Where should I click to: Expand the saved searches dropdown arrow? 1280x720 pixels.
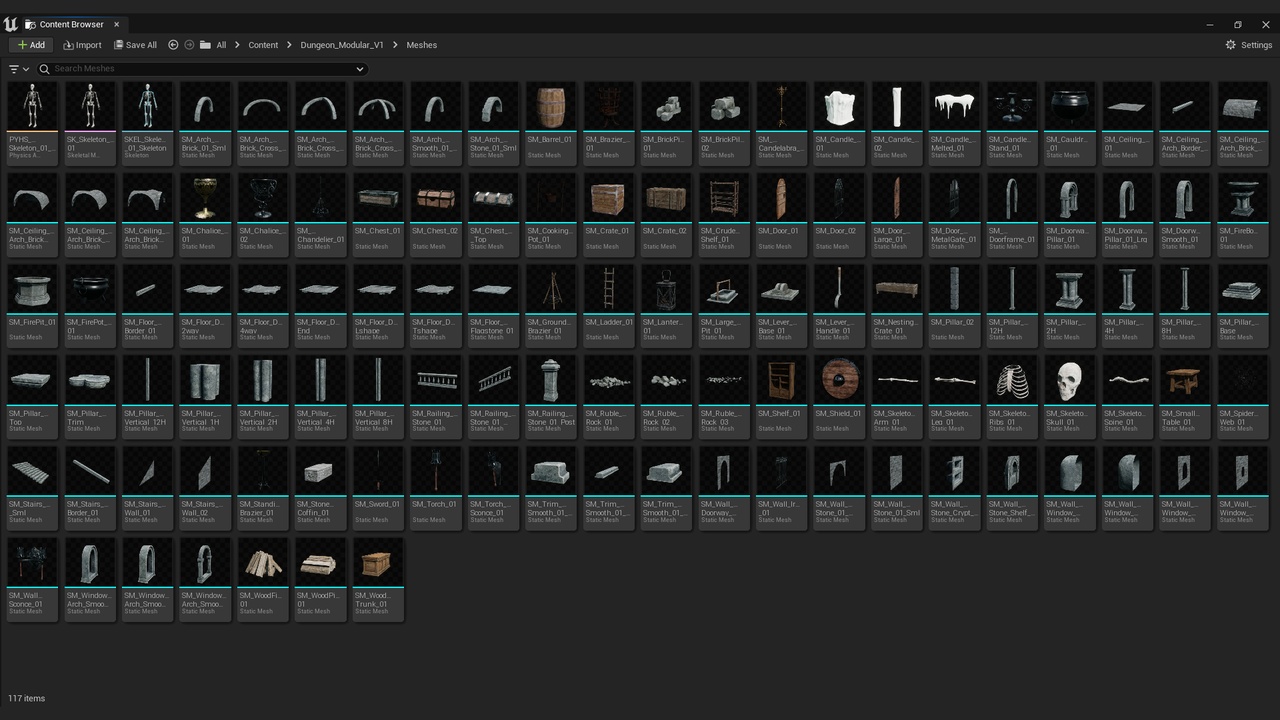tap(360, 69)
